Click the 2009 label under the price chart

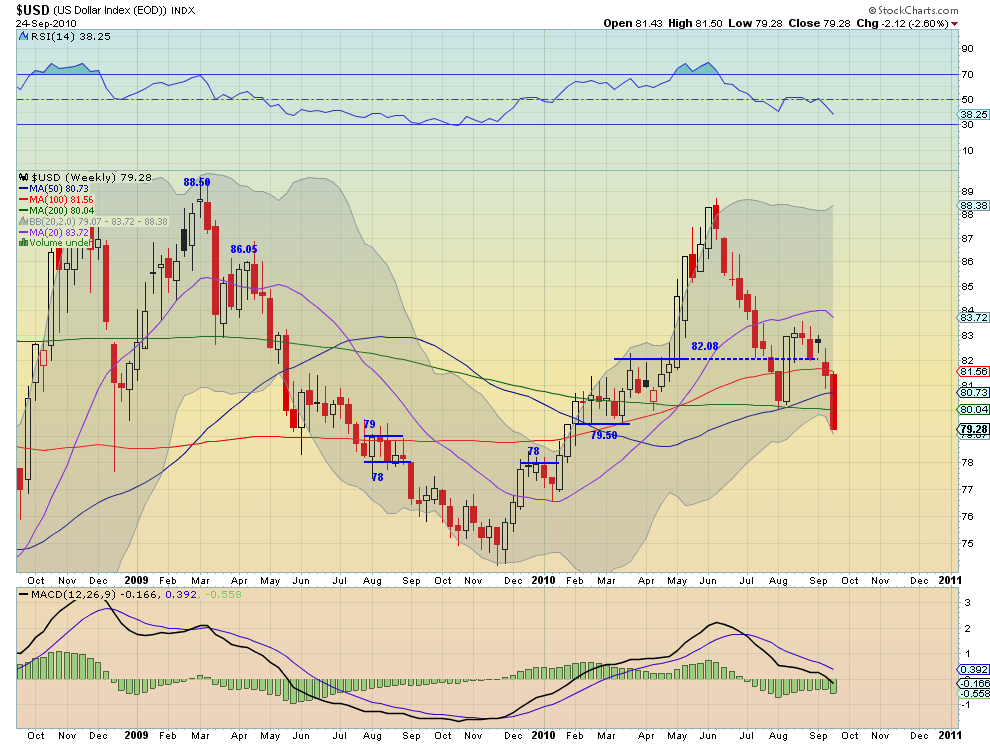136,580
